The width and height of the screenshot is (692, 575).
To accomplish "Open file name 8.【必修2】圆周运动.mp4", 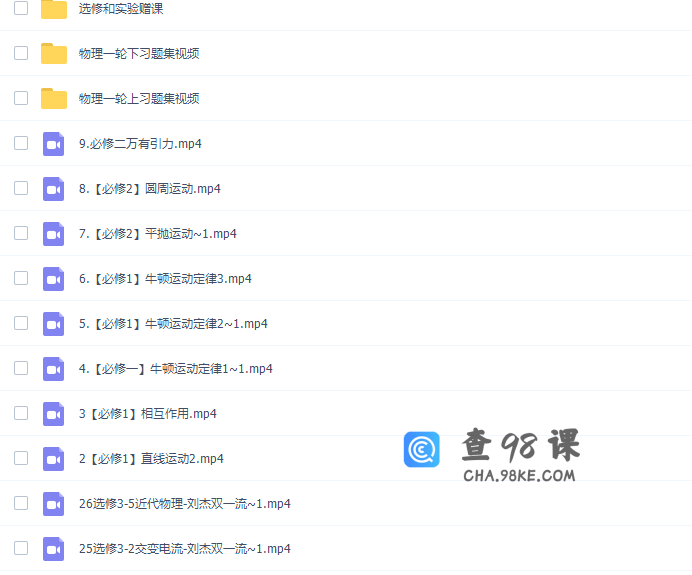I will coord(150,188).
